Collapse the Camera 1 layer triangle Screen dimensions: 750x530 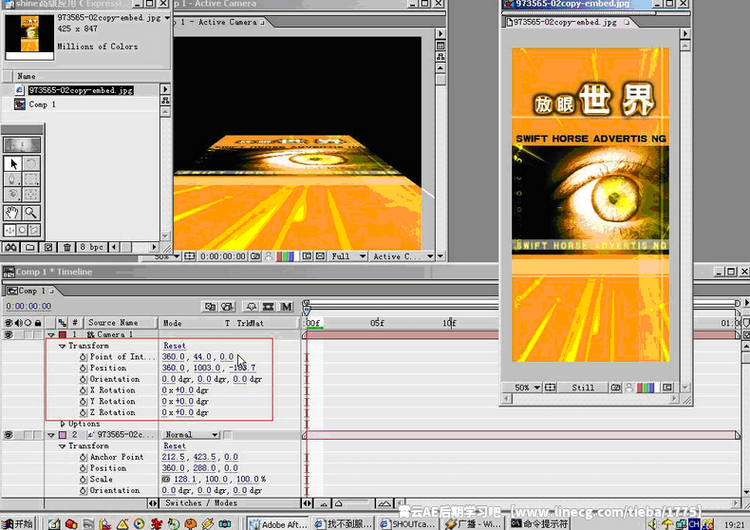[51, 334]
